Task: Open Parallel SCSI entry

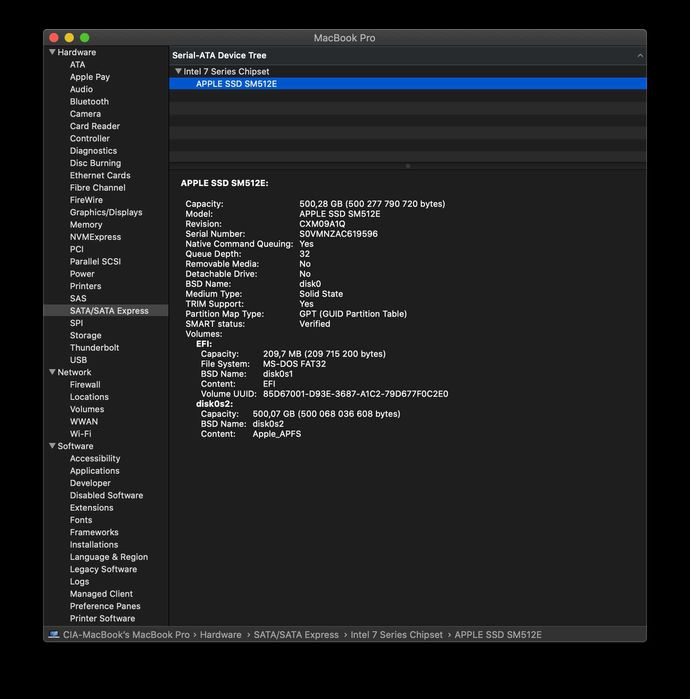Action: tap(95, 262)
